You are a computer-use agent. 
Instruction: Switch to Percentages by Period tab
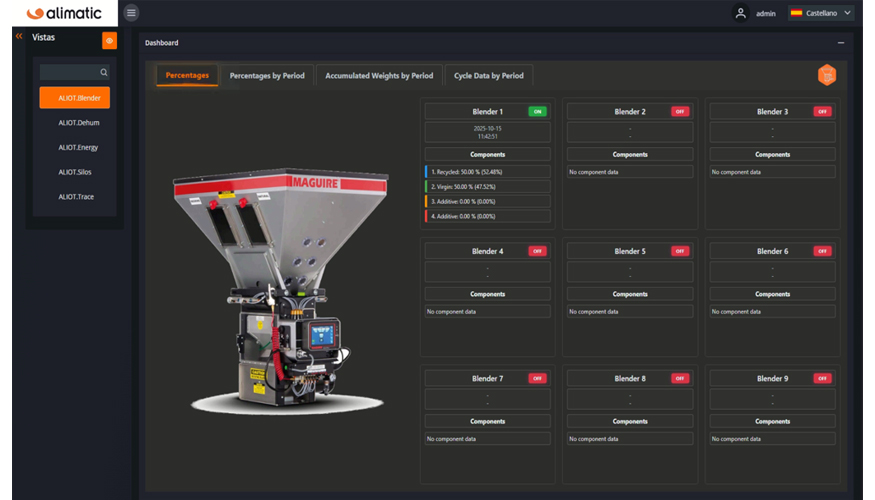coord(267,75)
